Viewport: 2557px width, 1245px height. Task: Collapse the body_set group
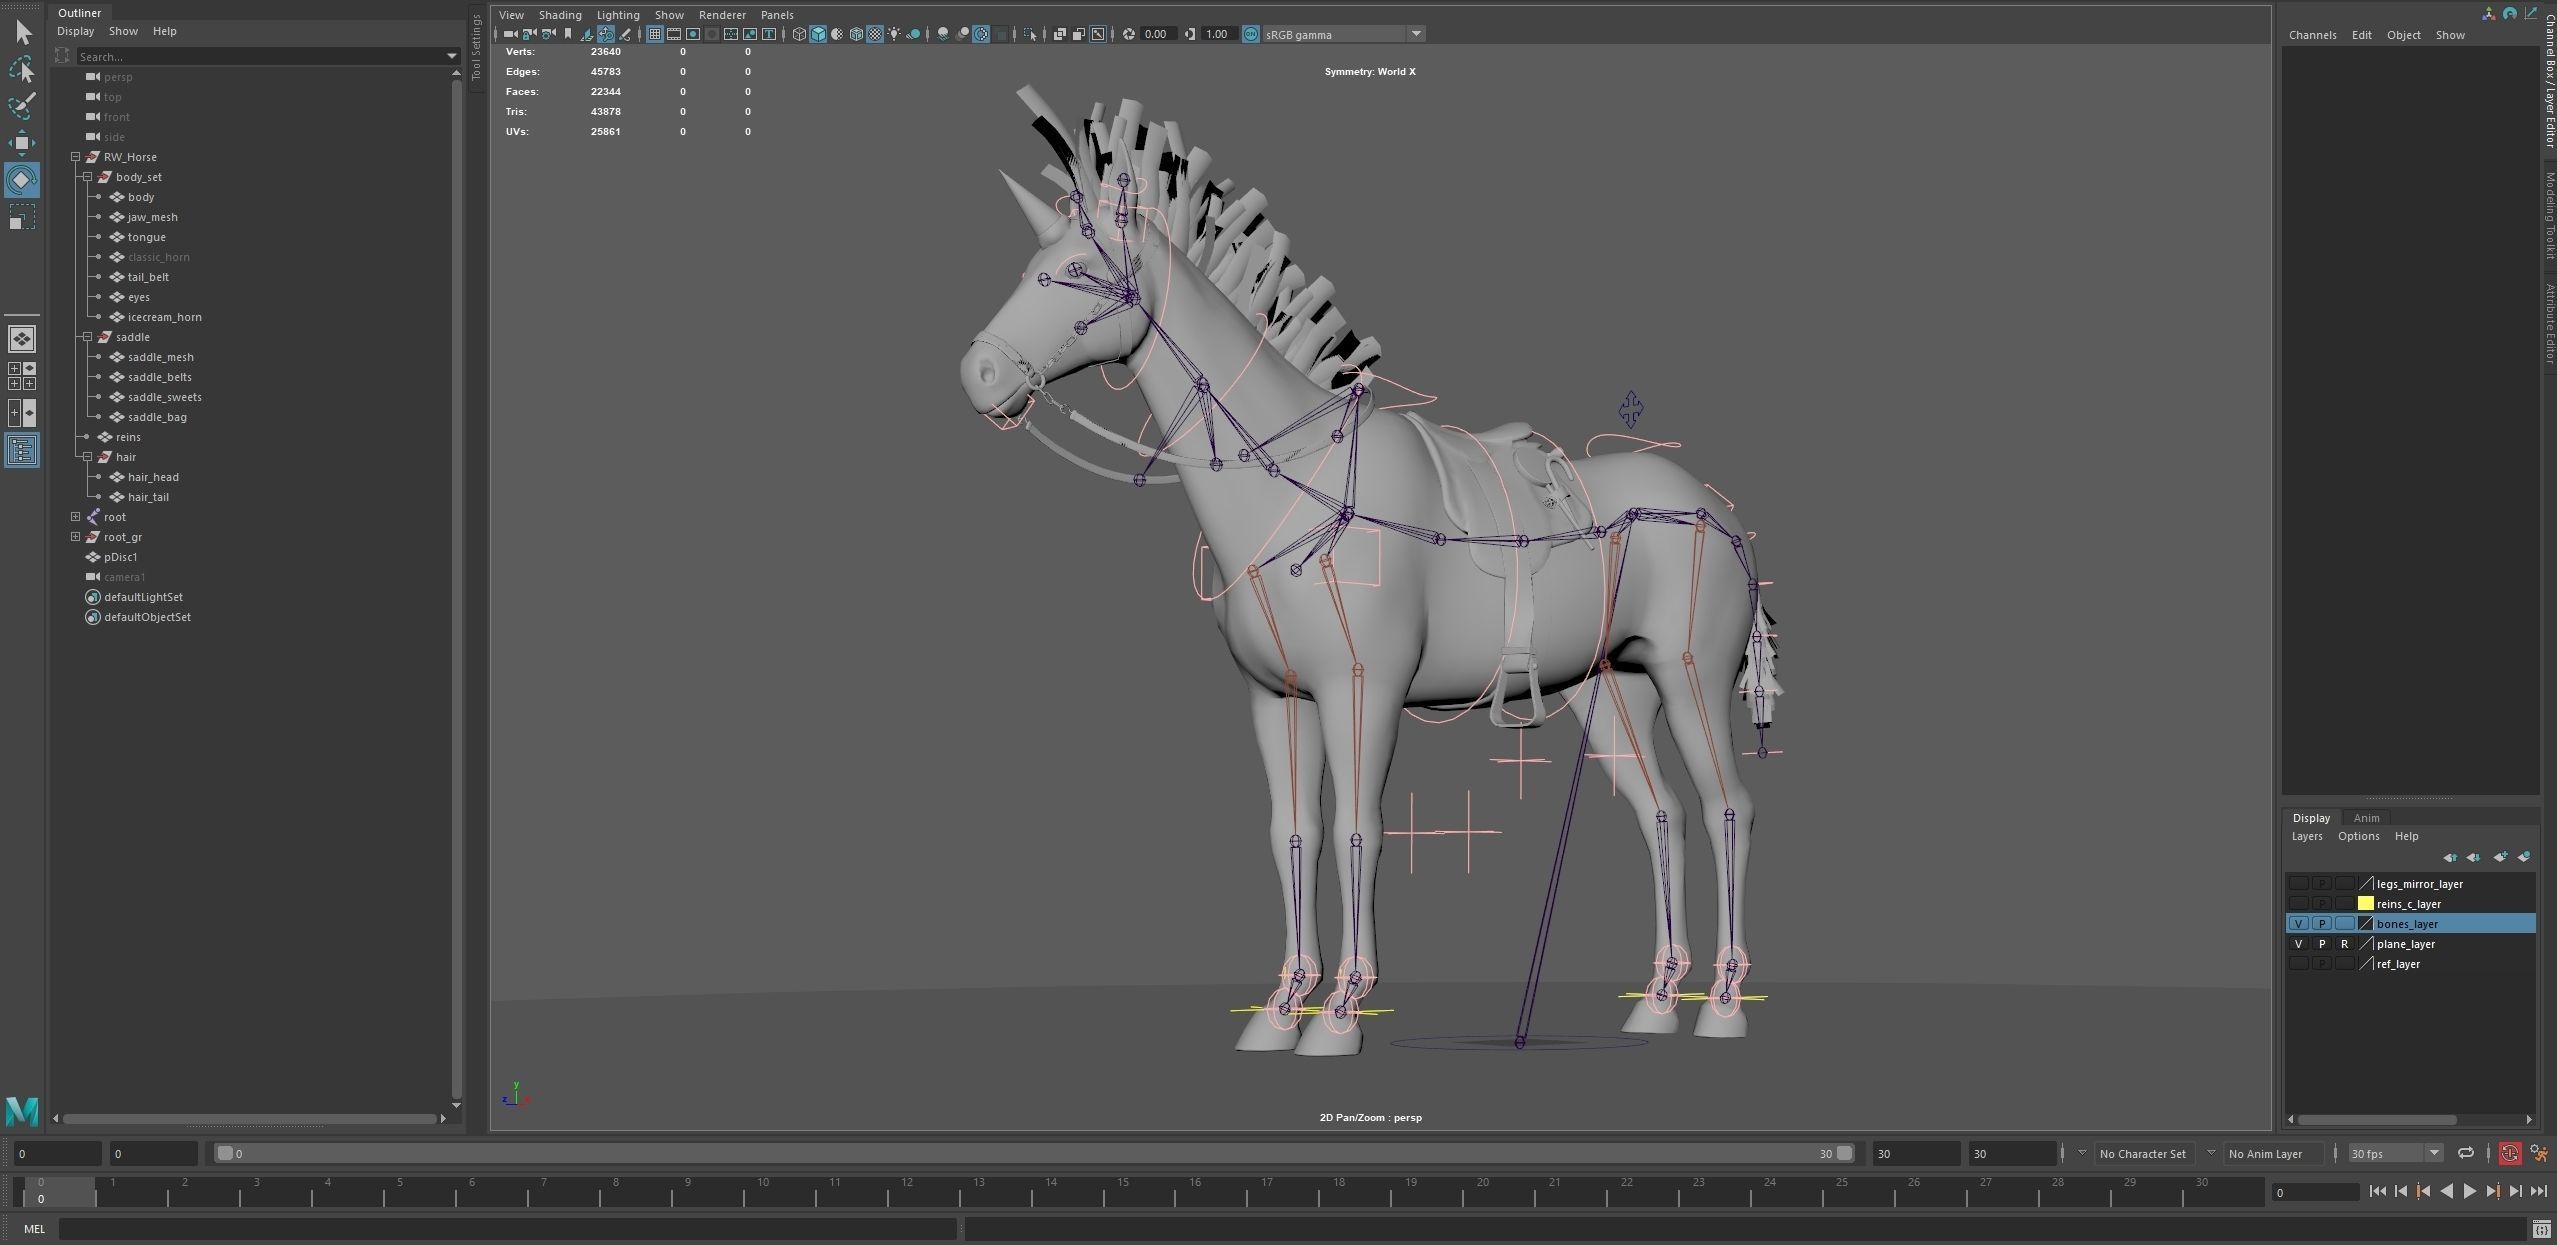pos(87,177)
